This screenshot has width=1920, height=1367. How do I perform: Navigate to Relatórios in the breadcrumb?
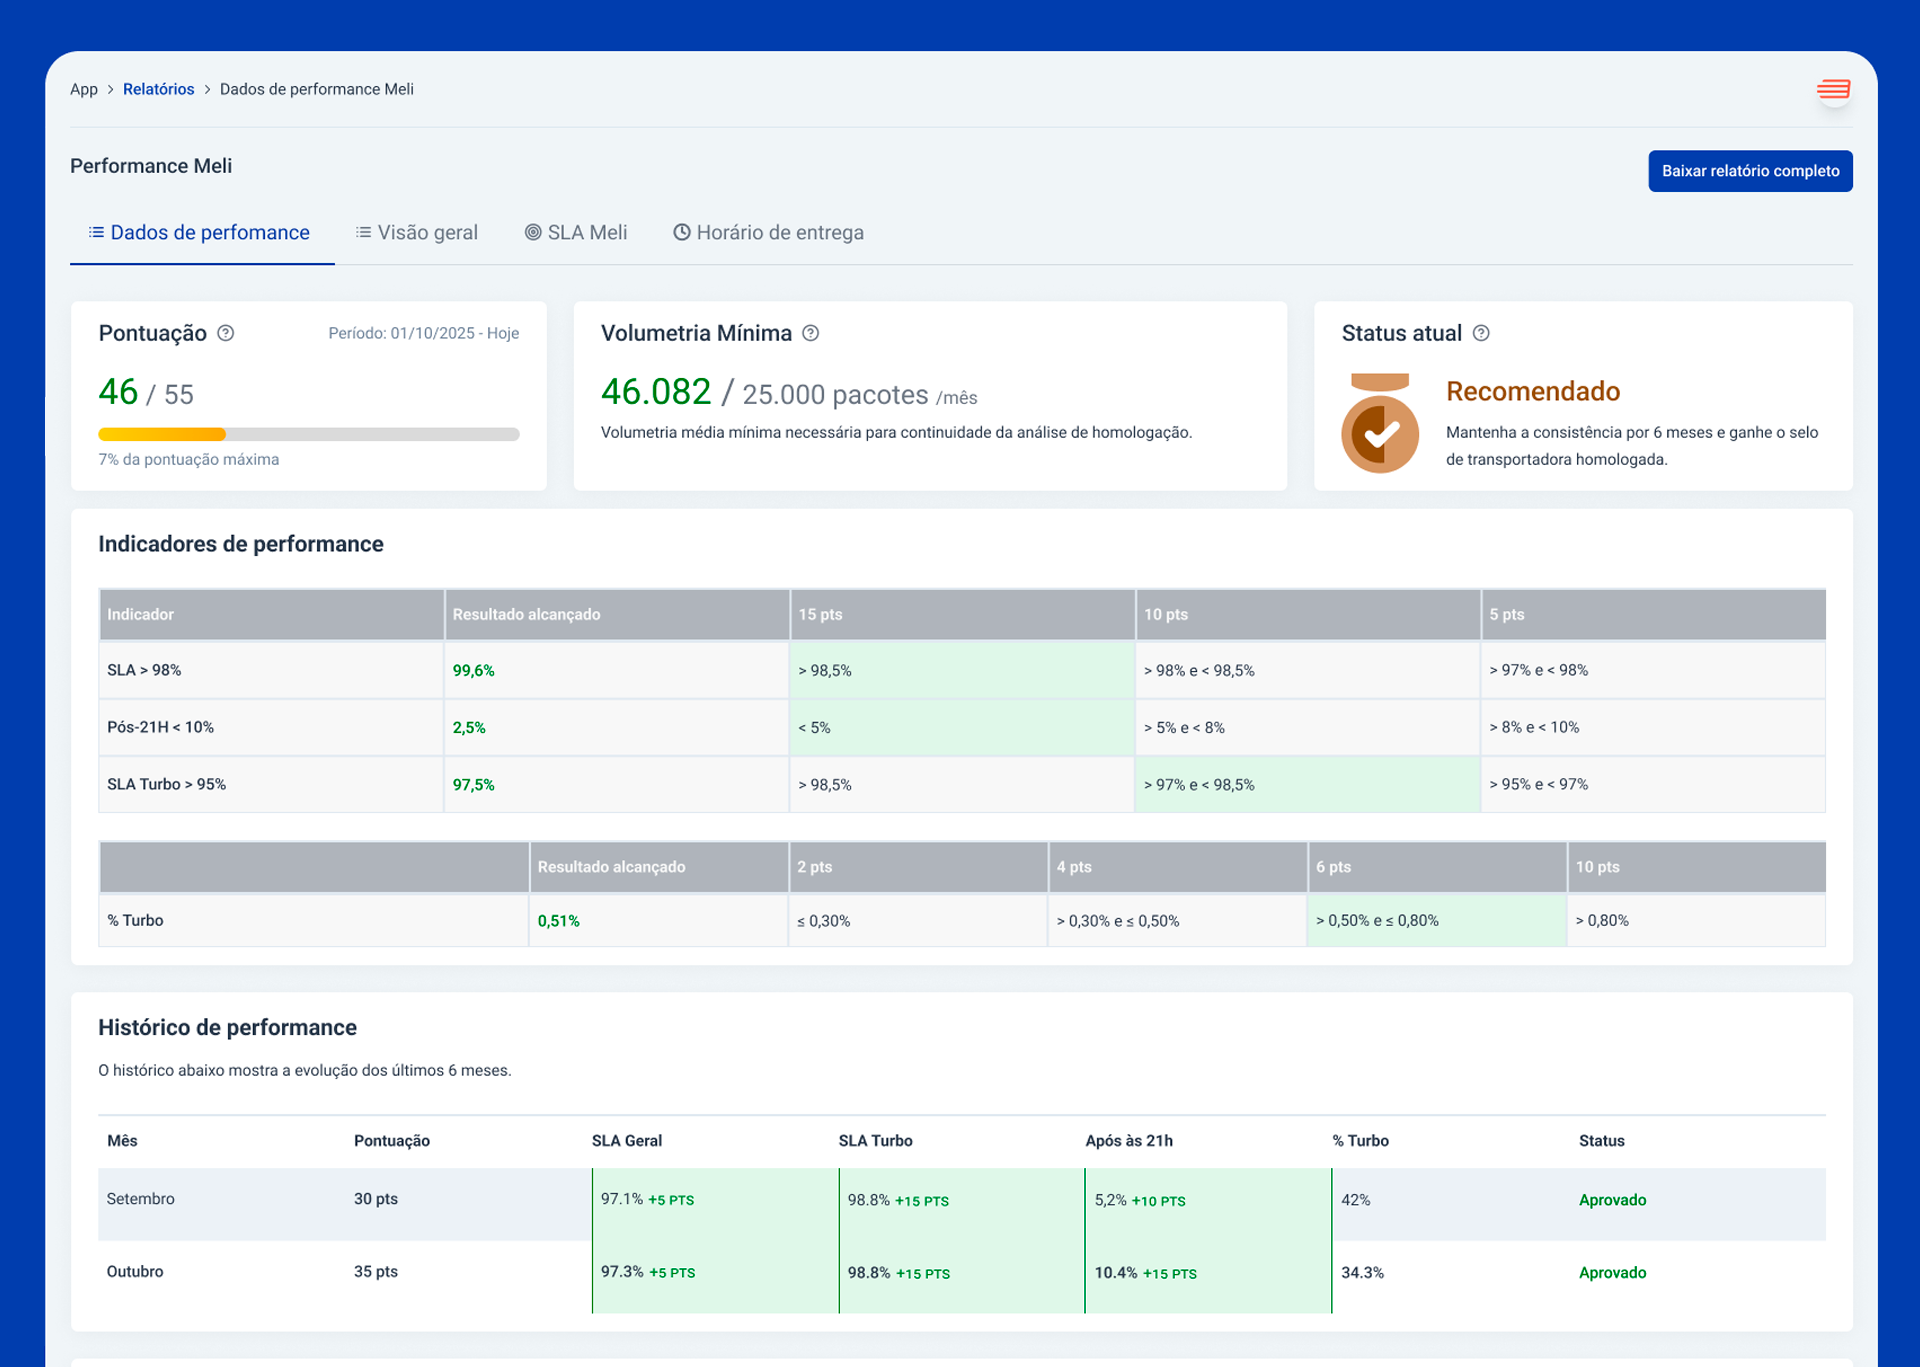pyautogui.click(x=158, y=89)
